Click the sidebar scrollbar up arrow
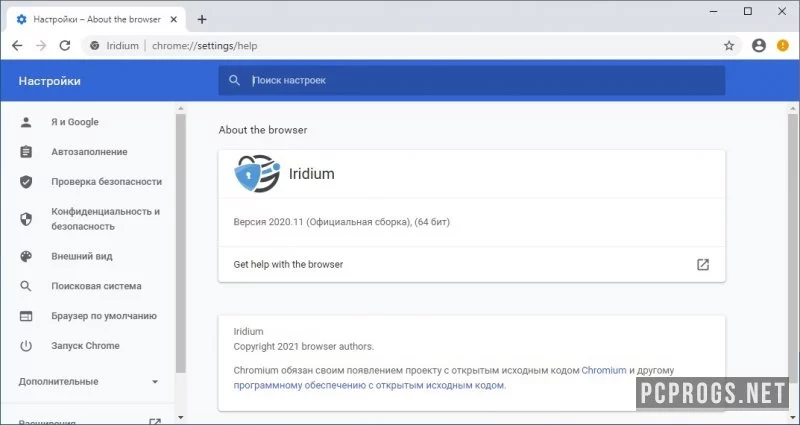The image size is (800, 425). point(181,108)
